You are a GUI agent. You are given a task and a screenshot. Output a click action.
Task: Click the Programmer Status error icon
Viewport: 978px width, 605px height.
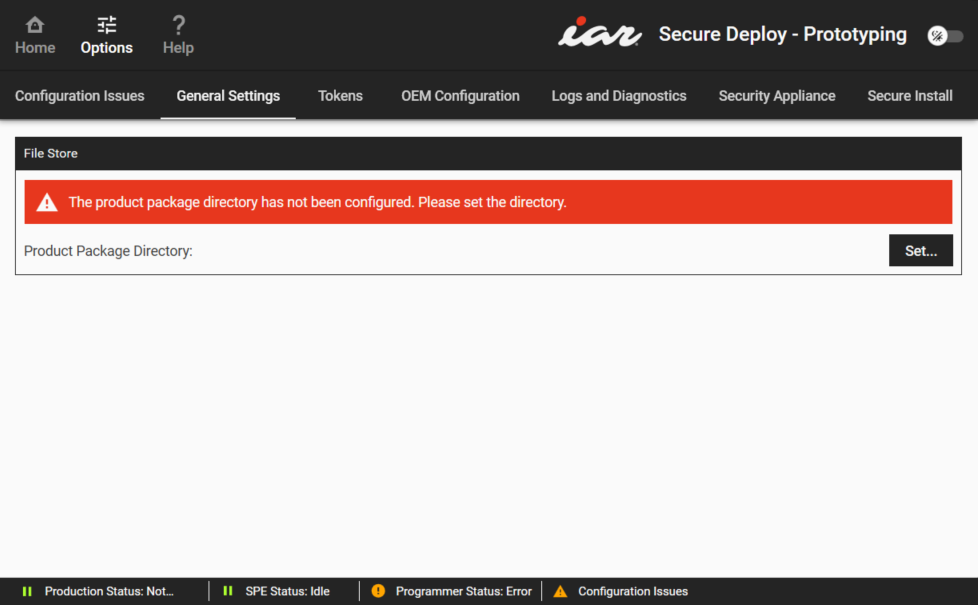click(378, 590)
